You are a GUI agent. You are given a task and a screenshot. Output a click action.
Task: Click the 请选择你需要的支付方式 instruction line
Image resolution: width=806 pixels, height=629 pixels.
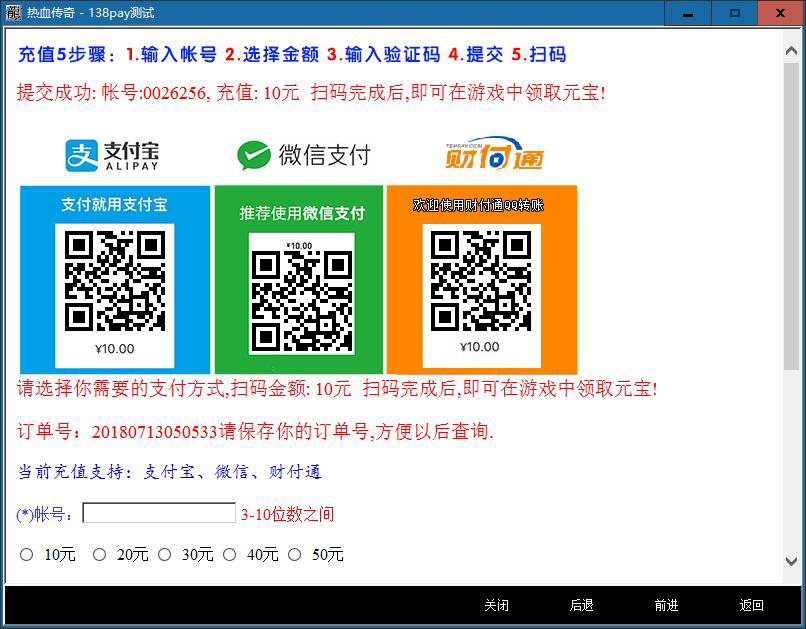pyautogui.click(x=337, y=388)
